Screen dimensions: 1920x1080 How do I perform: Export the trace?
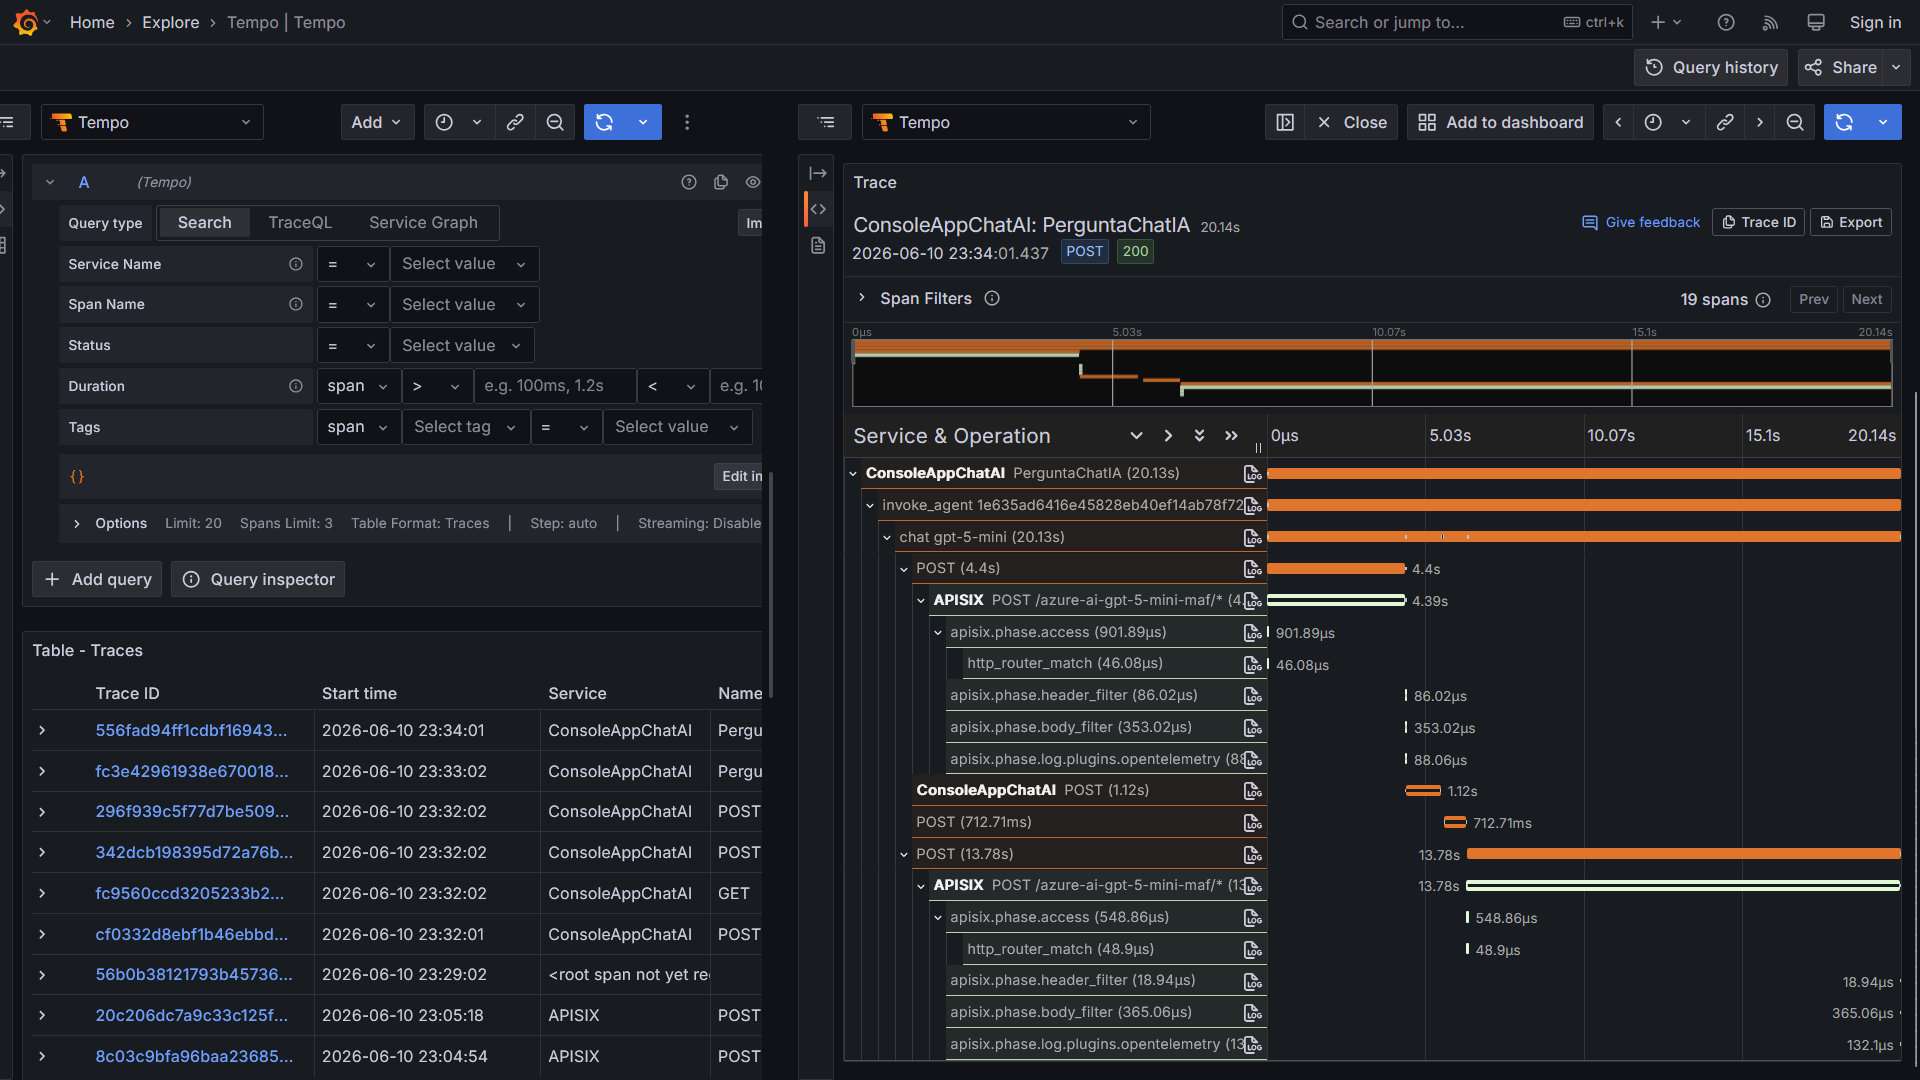(x=1851, y=222)
